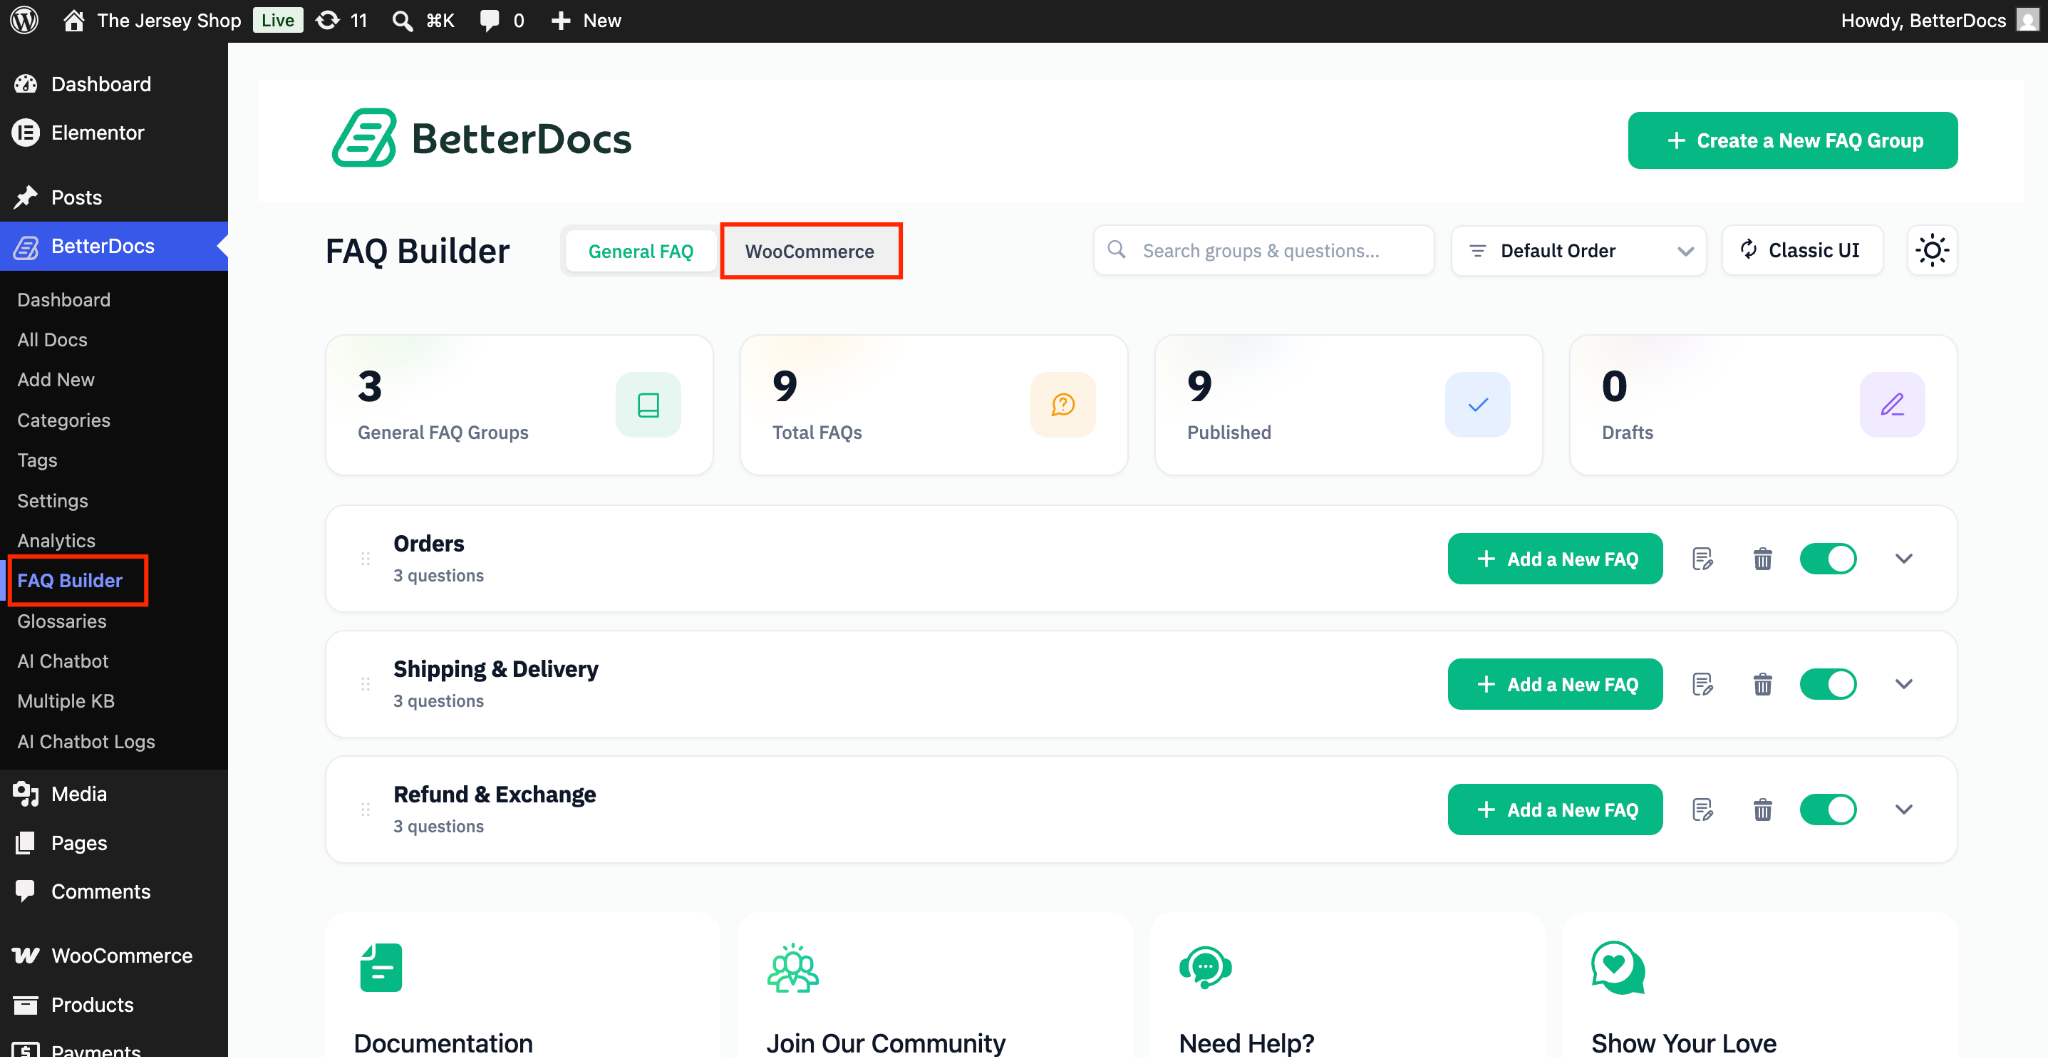
Task: Open the Orders group title
Action: [x=429, y=543]
